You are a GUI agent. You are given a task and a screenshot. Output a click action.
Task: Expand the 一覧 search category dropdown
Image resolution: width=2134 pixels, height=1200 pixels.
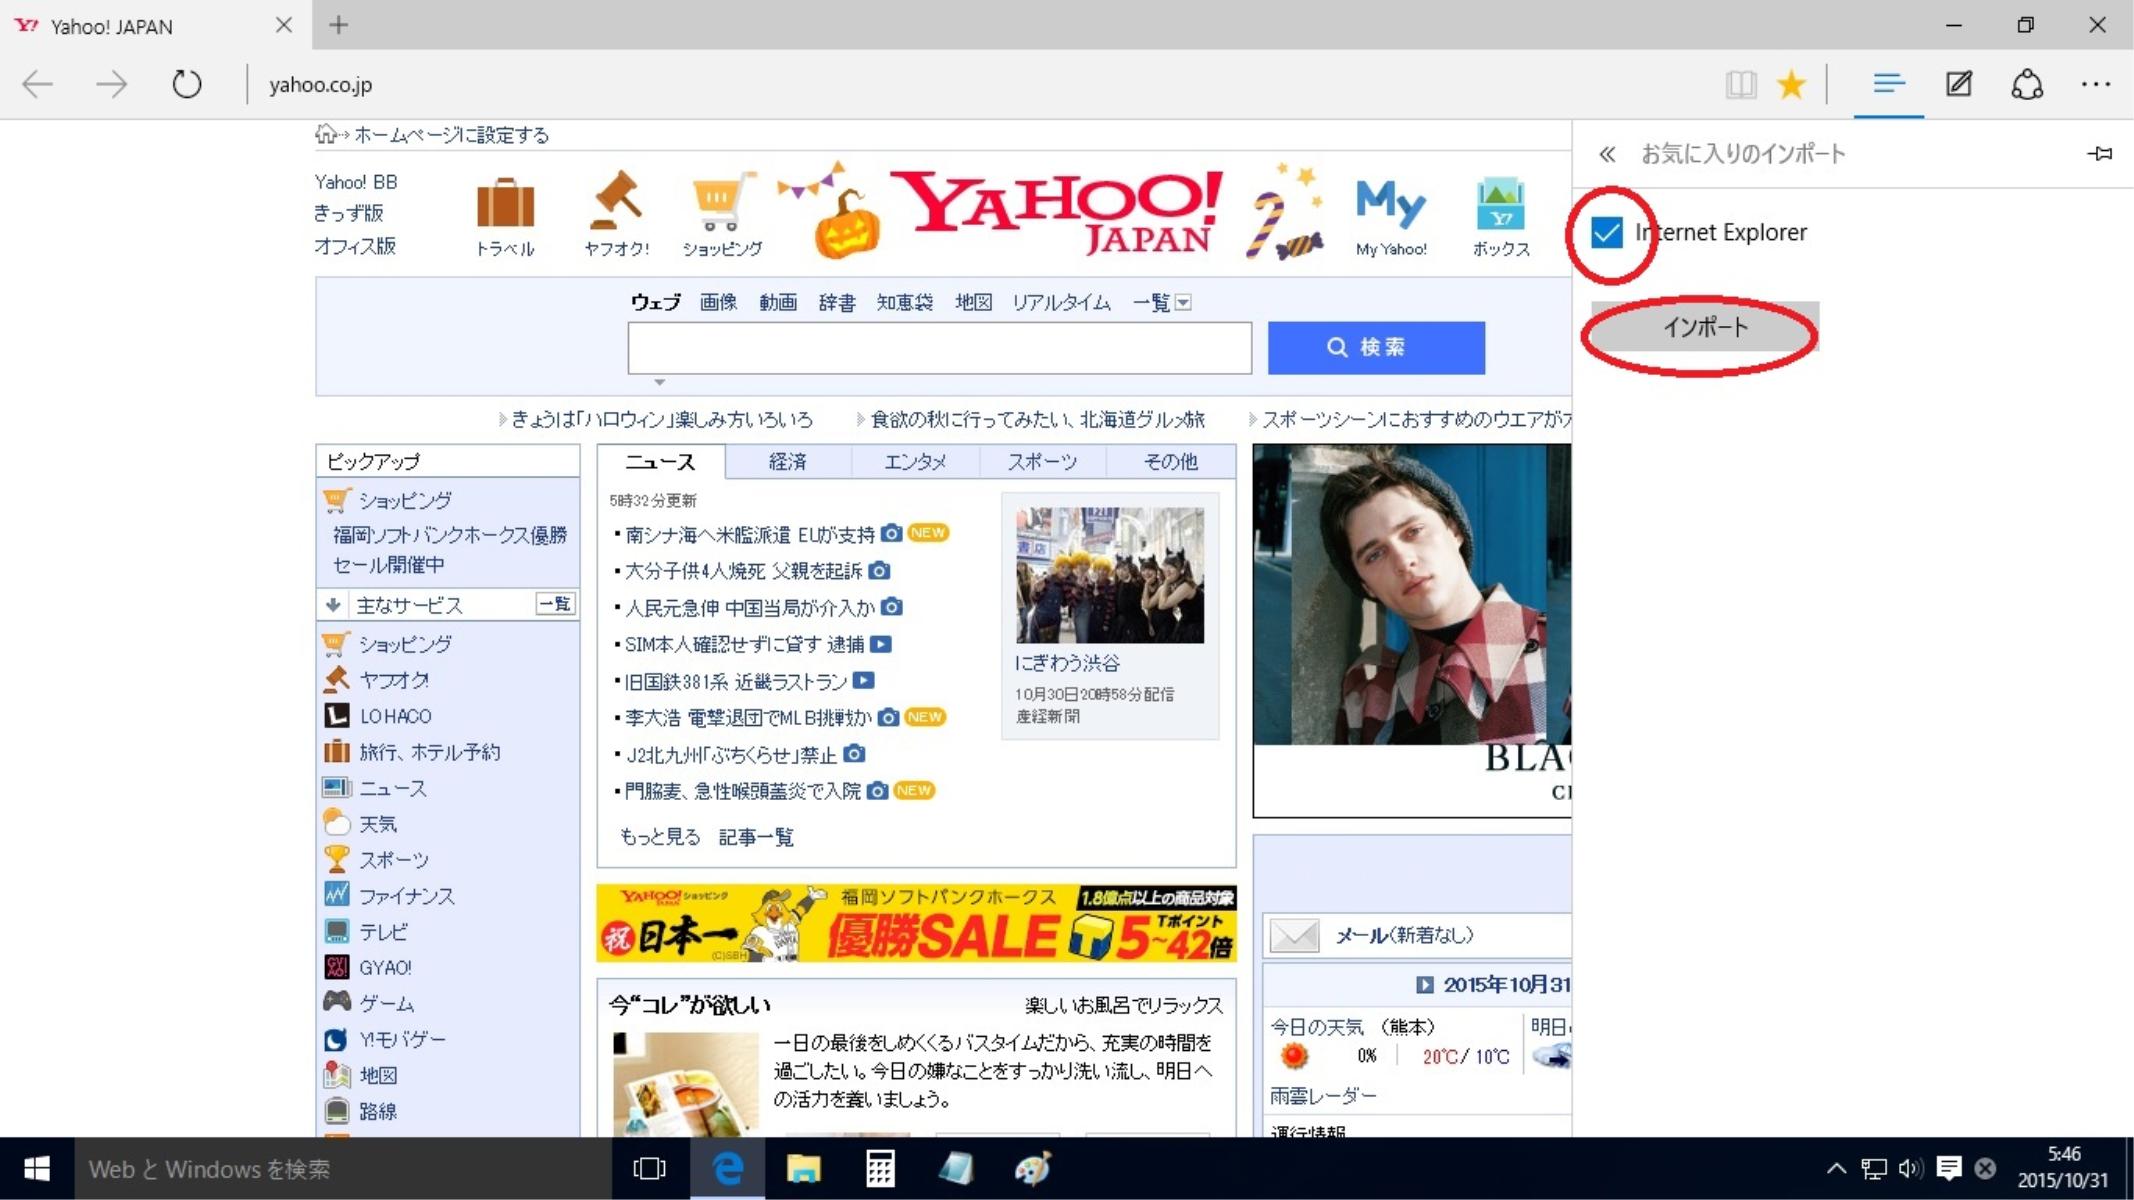point(1183,302)
